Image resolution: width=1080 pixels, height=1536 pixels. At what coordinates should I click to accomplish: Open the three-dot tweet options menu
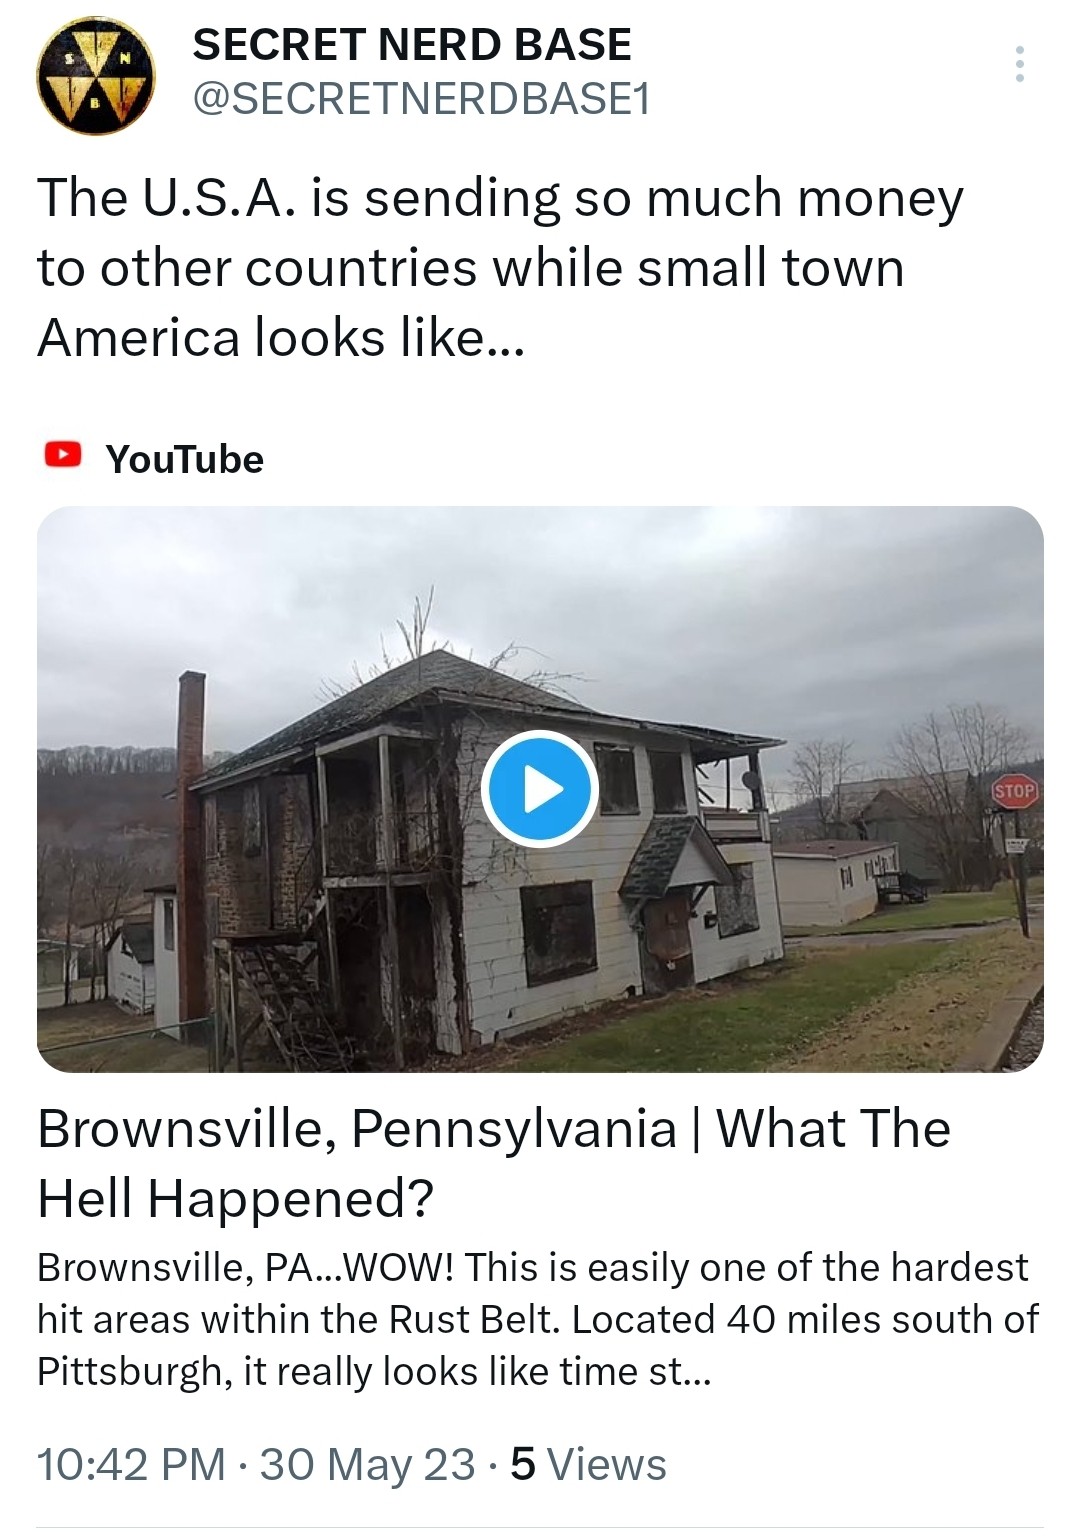click(1019, 64)
